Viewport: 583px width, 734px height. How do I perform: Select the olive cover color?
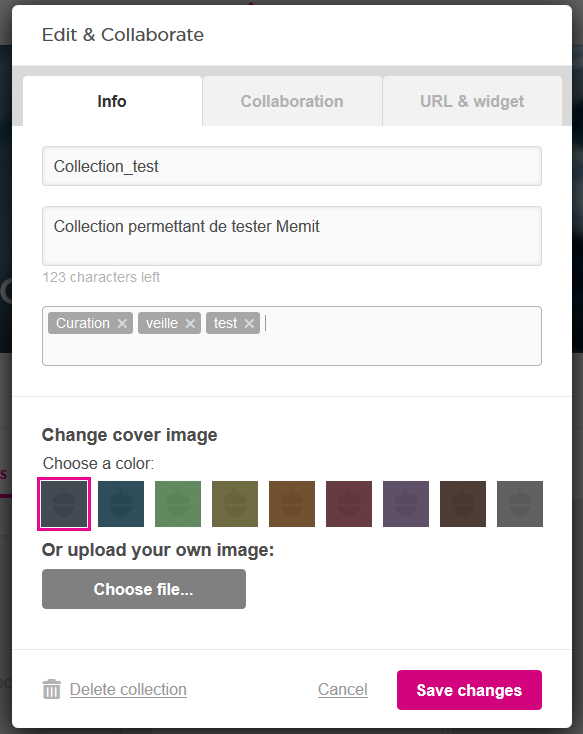[x=235, y=504]
